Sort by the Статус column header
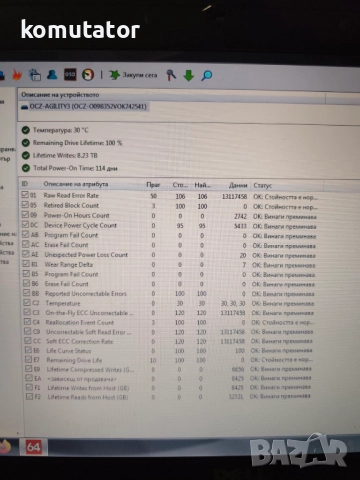 point(263,186)
